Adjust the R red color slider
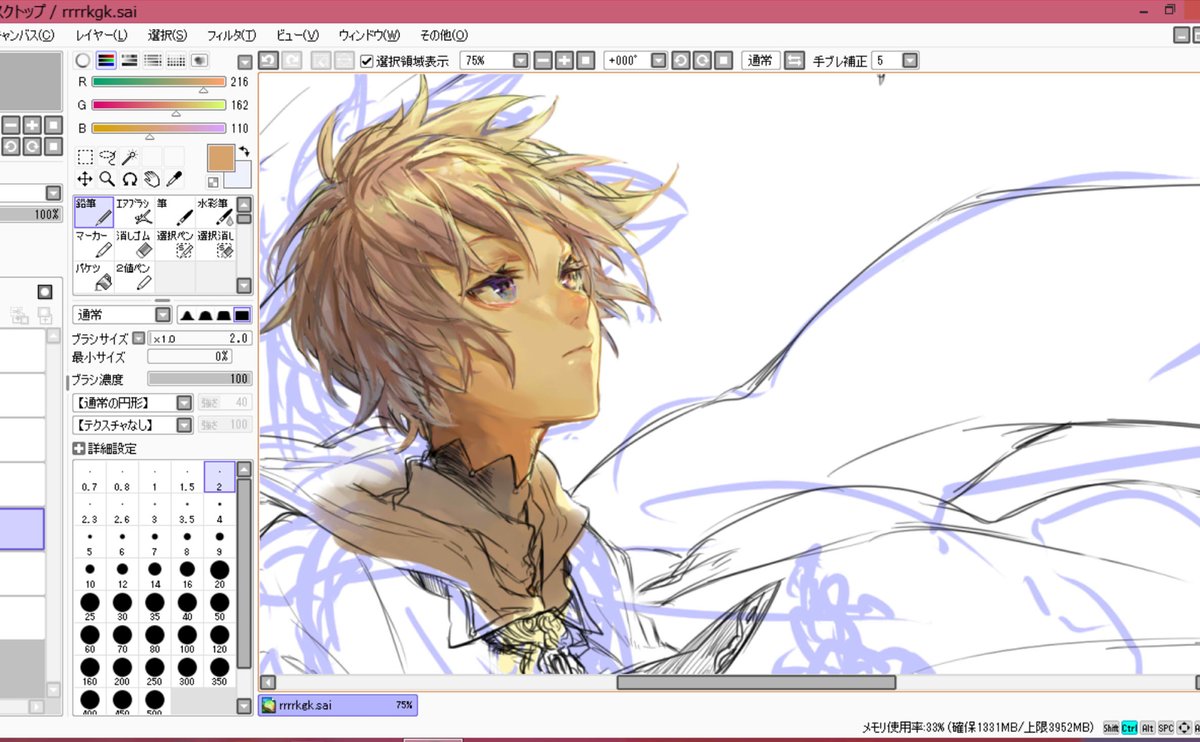Screen dimensions: 1200x742 pyautogui.click(x=159, y=82)
